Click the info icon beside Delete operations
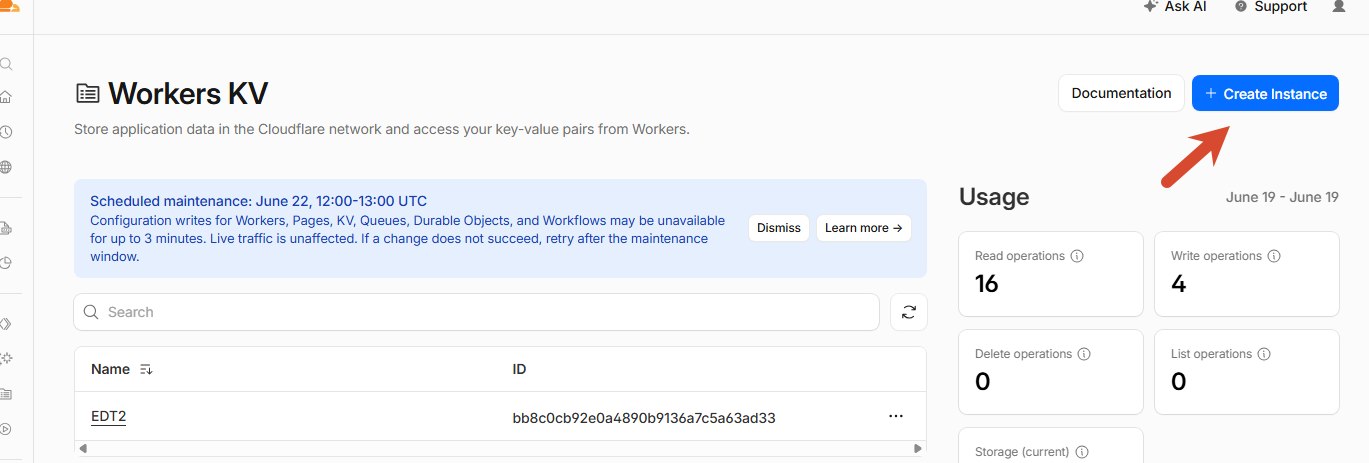 click(1084, 354)
